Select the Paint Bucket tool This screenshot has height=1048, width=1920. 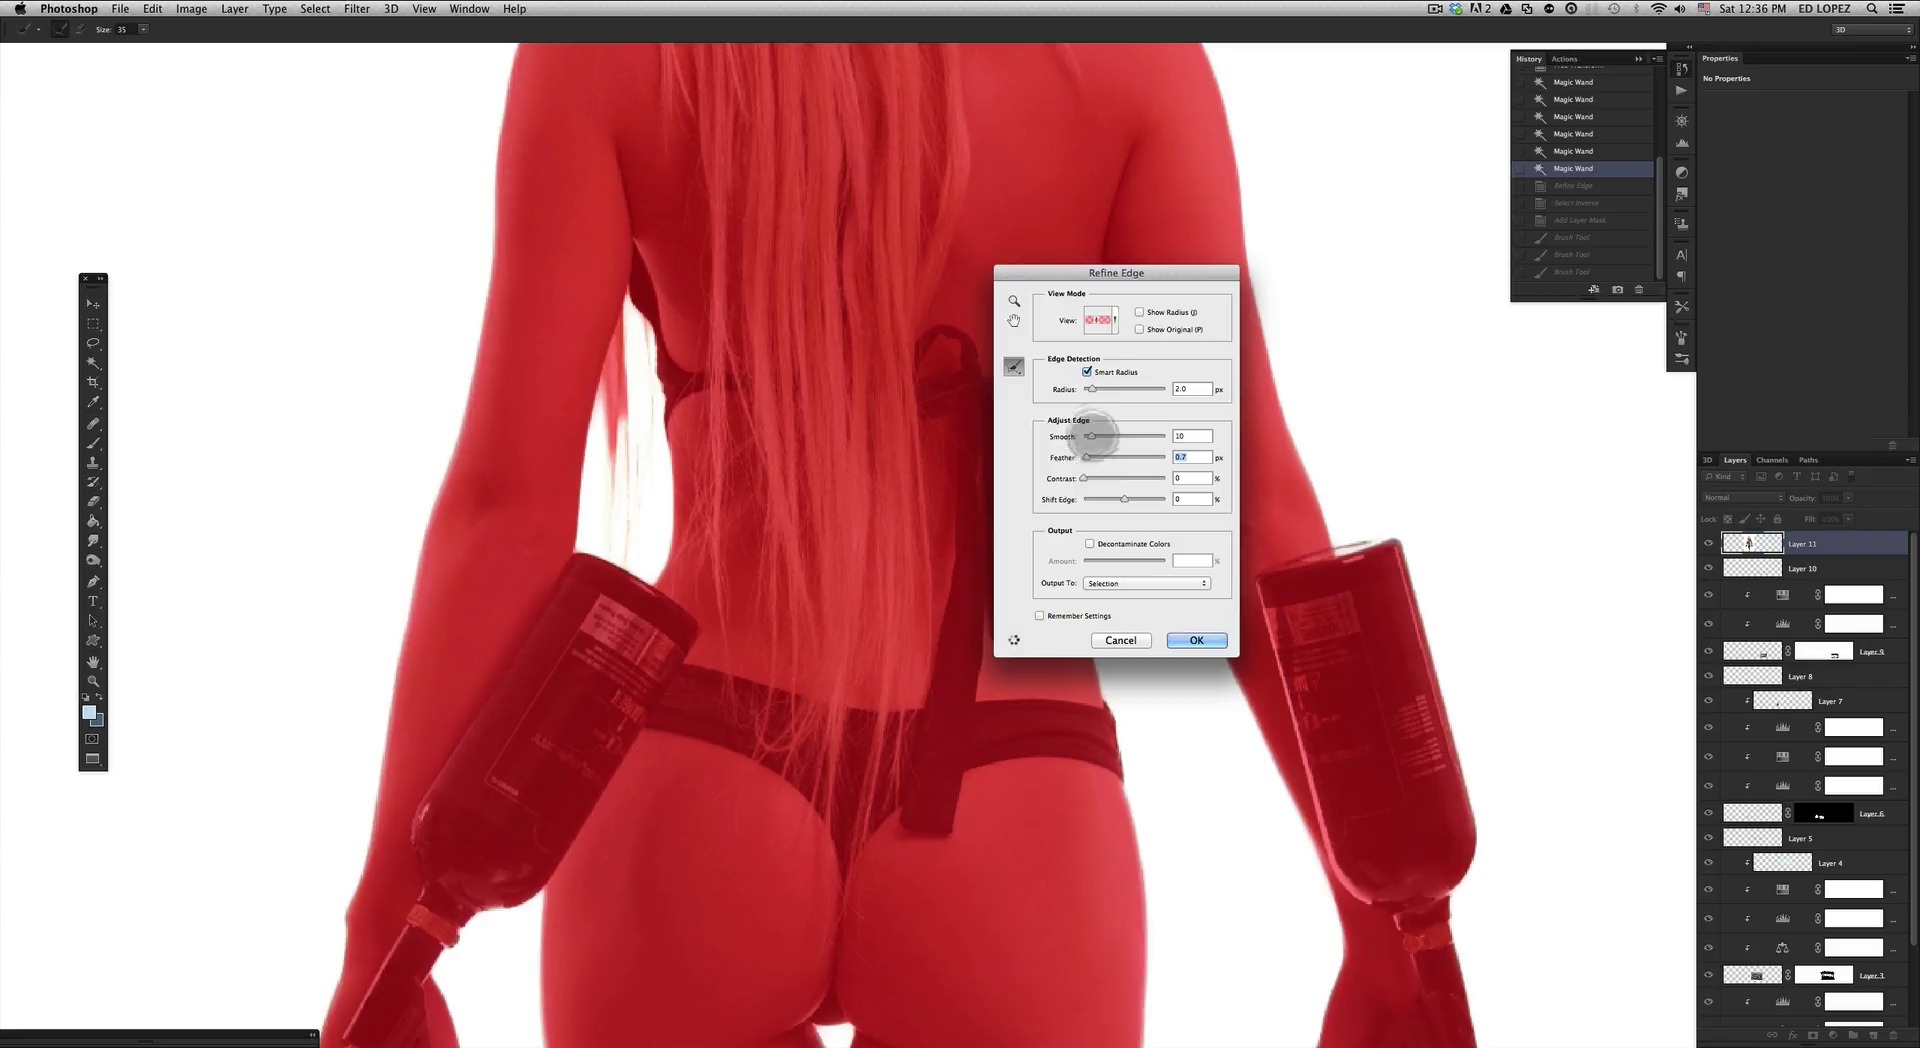93,521
